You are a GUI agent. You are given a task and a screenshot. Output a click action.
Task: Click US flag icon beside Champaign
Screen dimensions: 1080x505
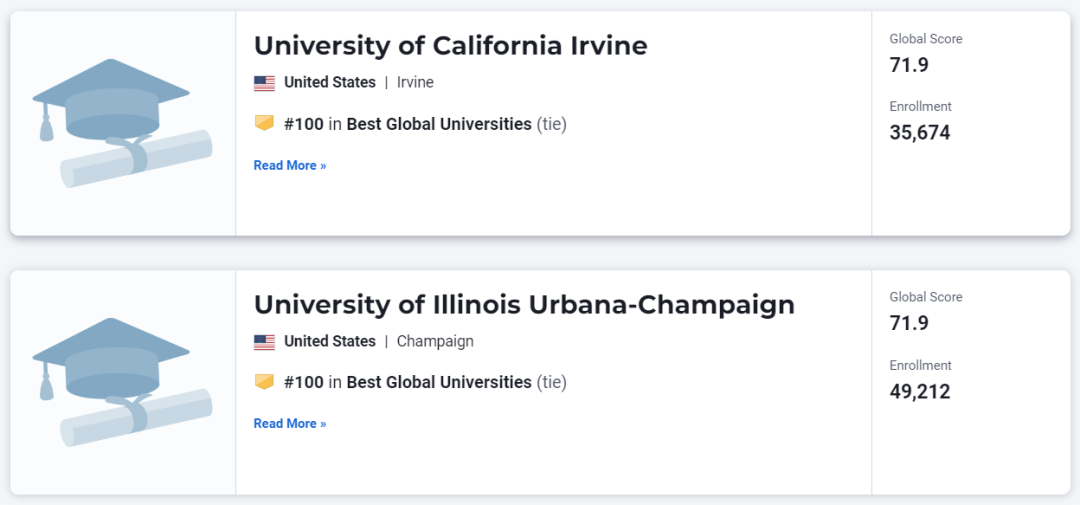coord(264,342)
